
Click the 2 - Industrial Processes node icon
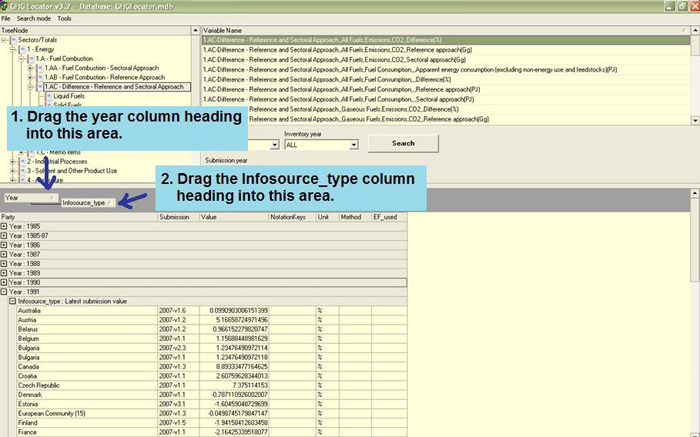tap(22, 161)
